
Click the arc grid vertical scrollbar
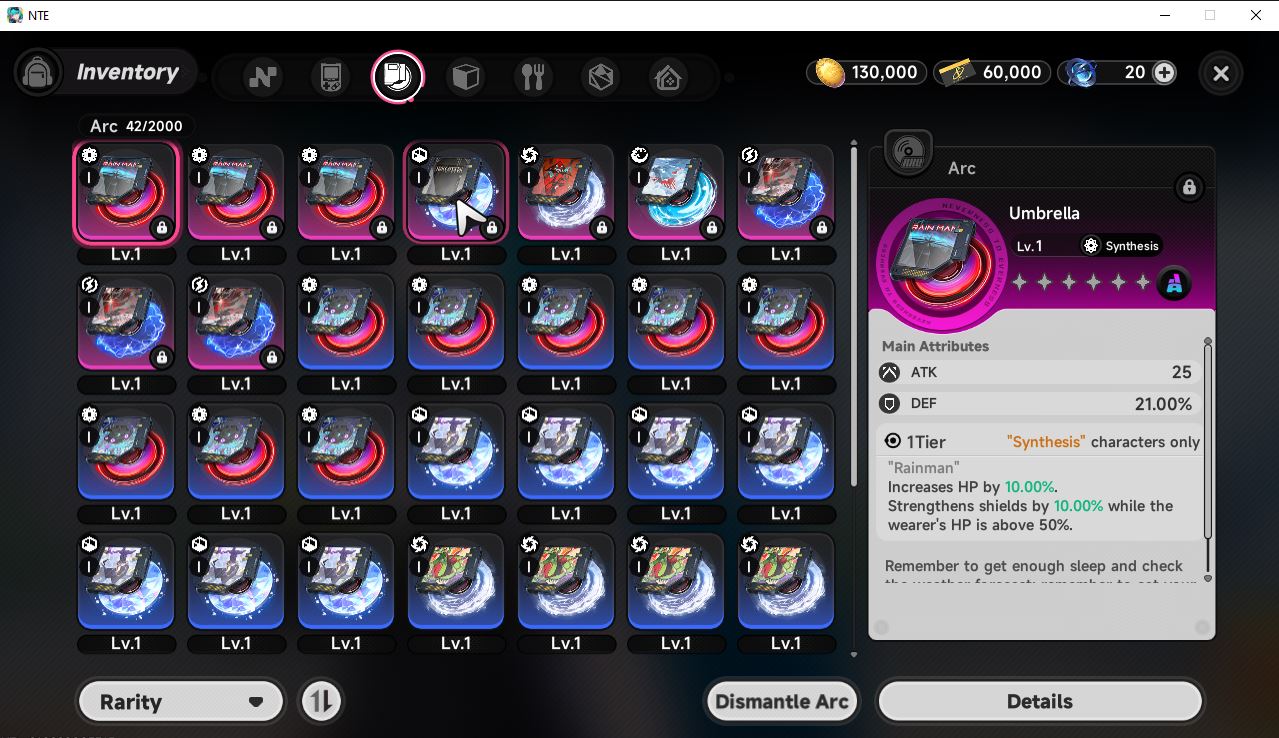[x=853, y=315]
